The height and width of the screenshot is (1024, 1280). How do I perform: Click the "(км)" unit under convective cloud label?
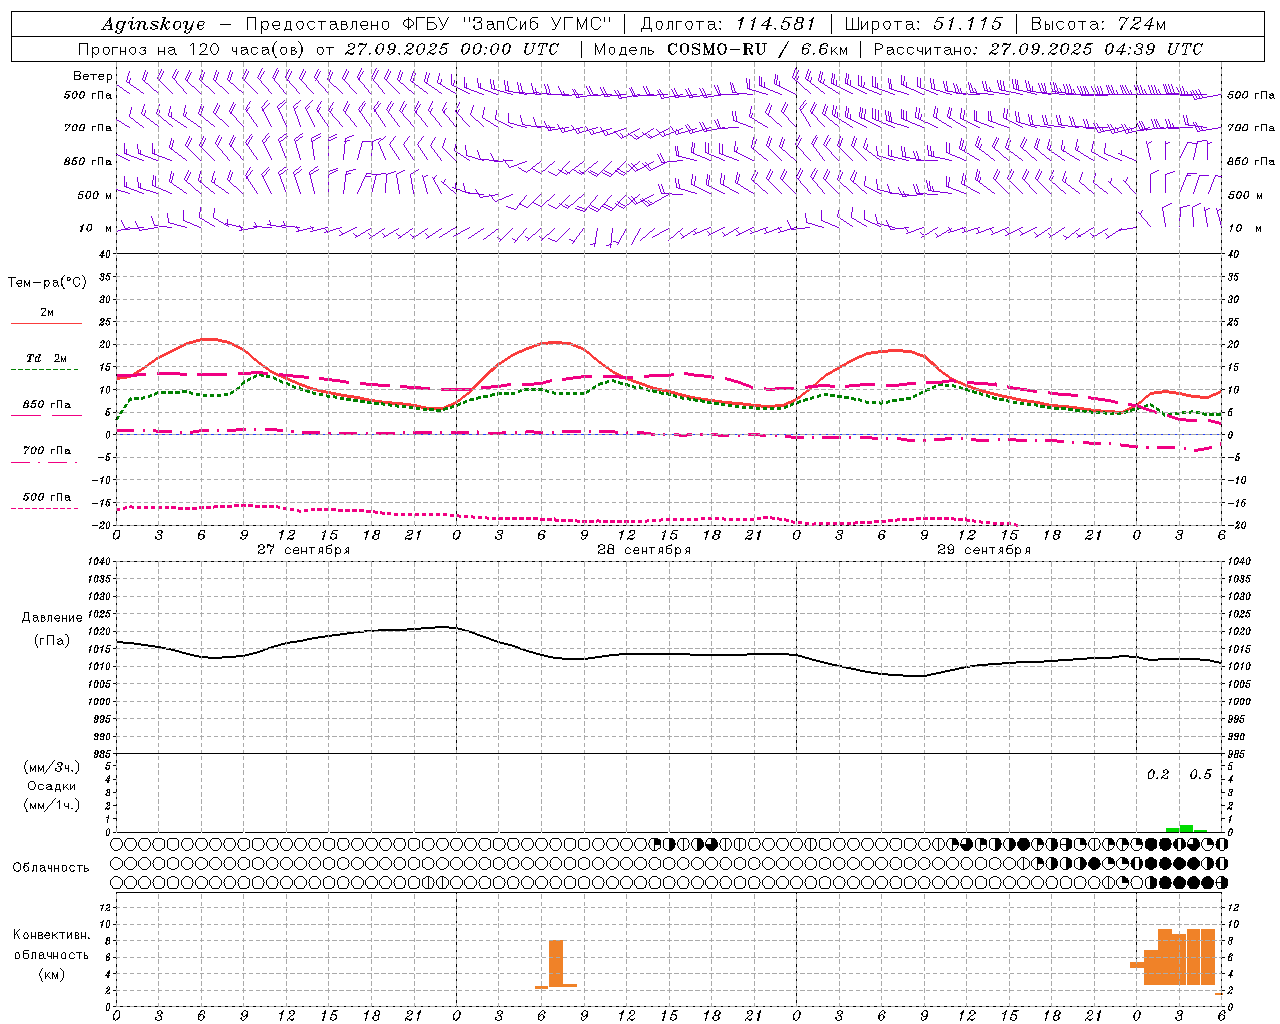pyautogui.click(x=52, y=974)
